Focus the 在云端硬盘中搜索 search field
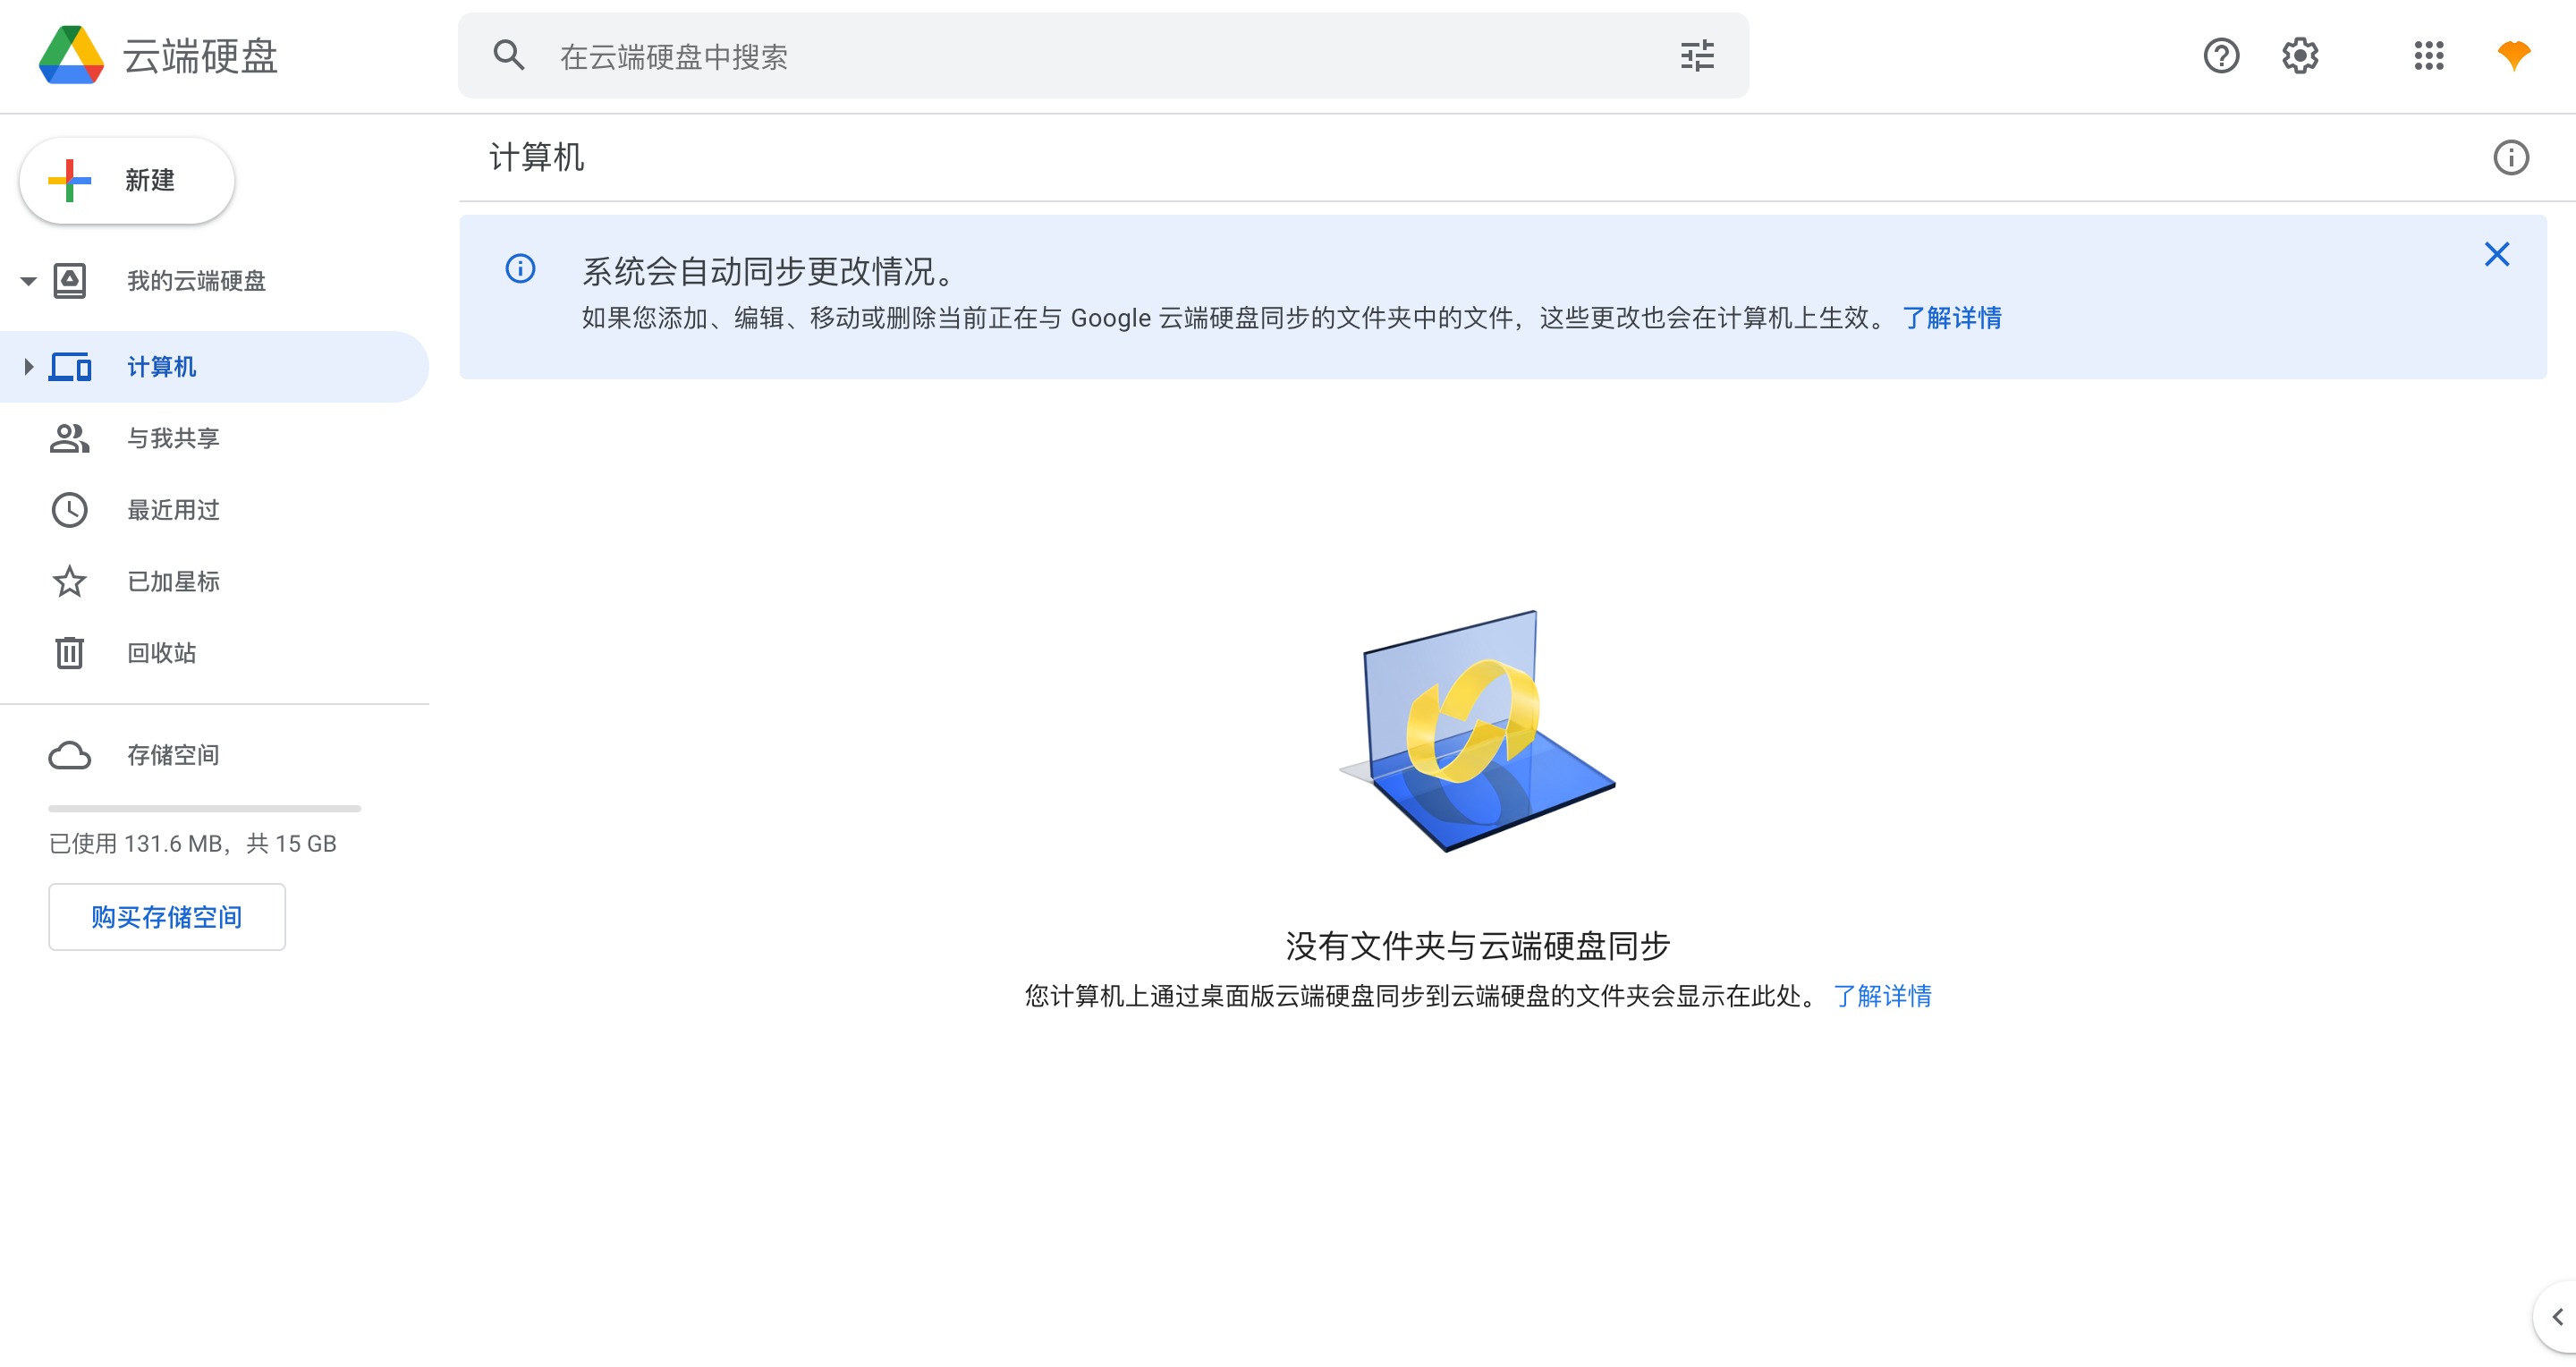2576x1367 pixels. point(1103,56)
